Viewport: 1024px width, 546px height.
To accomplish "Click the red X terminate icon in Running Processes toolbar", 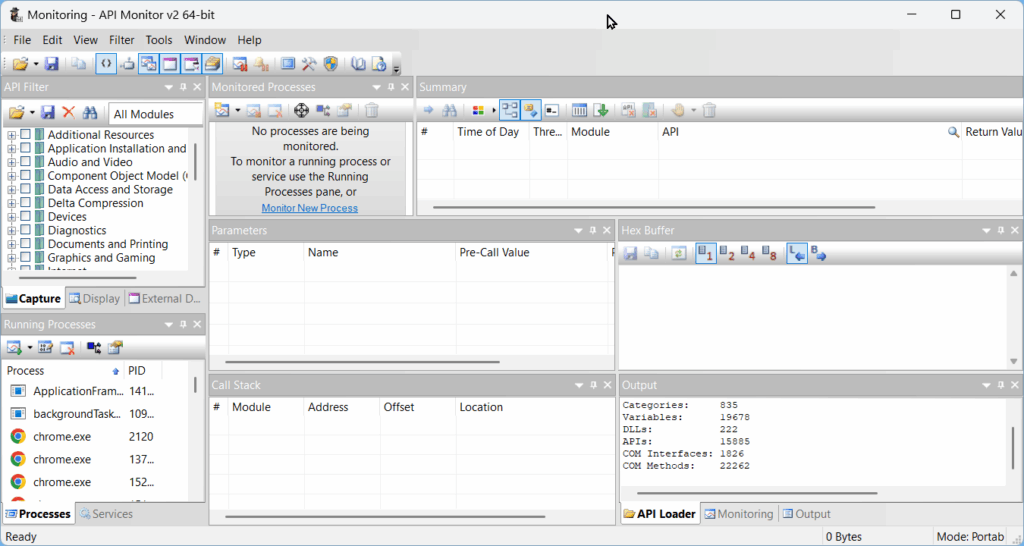I will tap(67, 348).
